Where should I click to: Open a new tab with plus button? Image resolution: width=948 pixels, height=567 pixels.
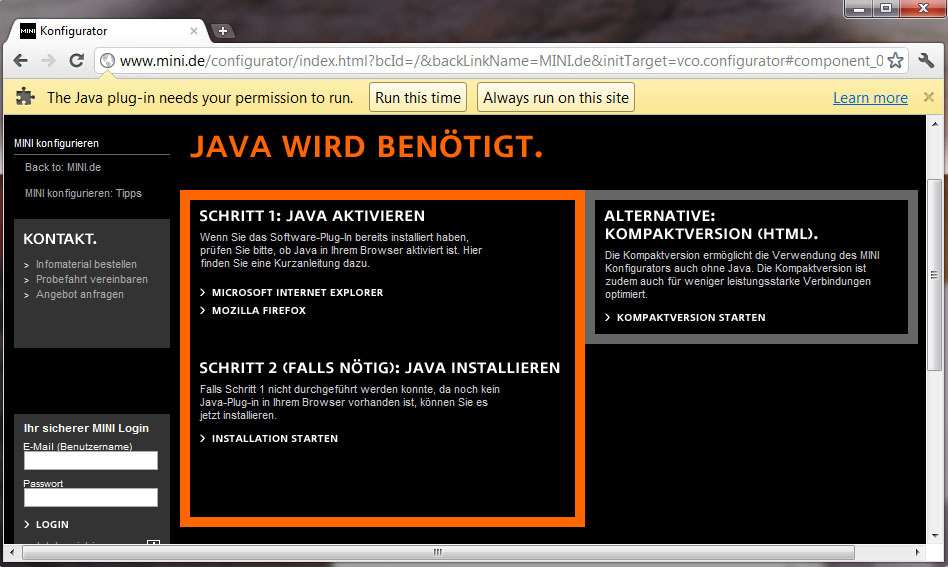point(222,31)
